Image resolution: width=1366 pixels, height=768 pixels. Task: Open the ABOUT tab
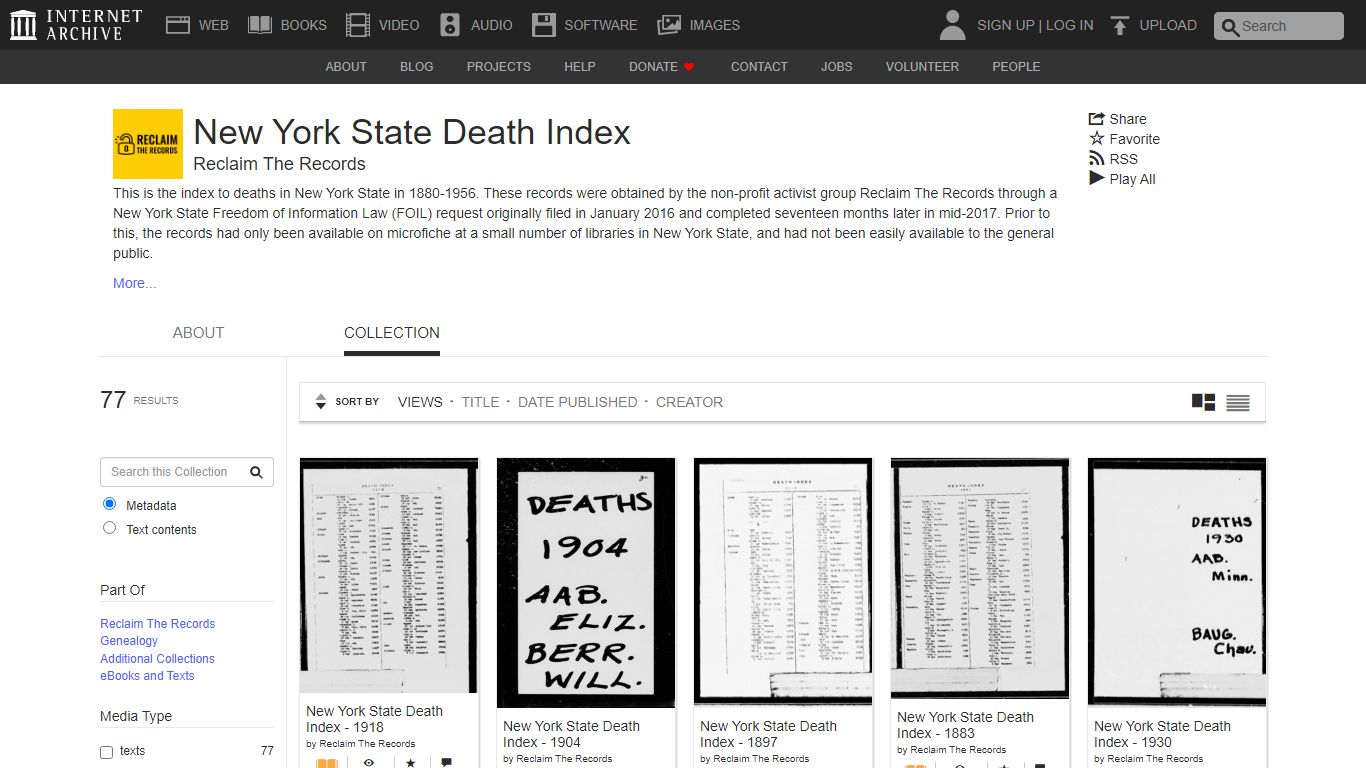click(198, 333)
